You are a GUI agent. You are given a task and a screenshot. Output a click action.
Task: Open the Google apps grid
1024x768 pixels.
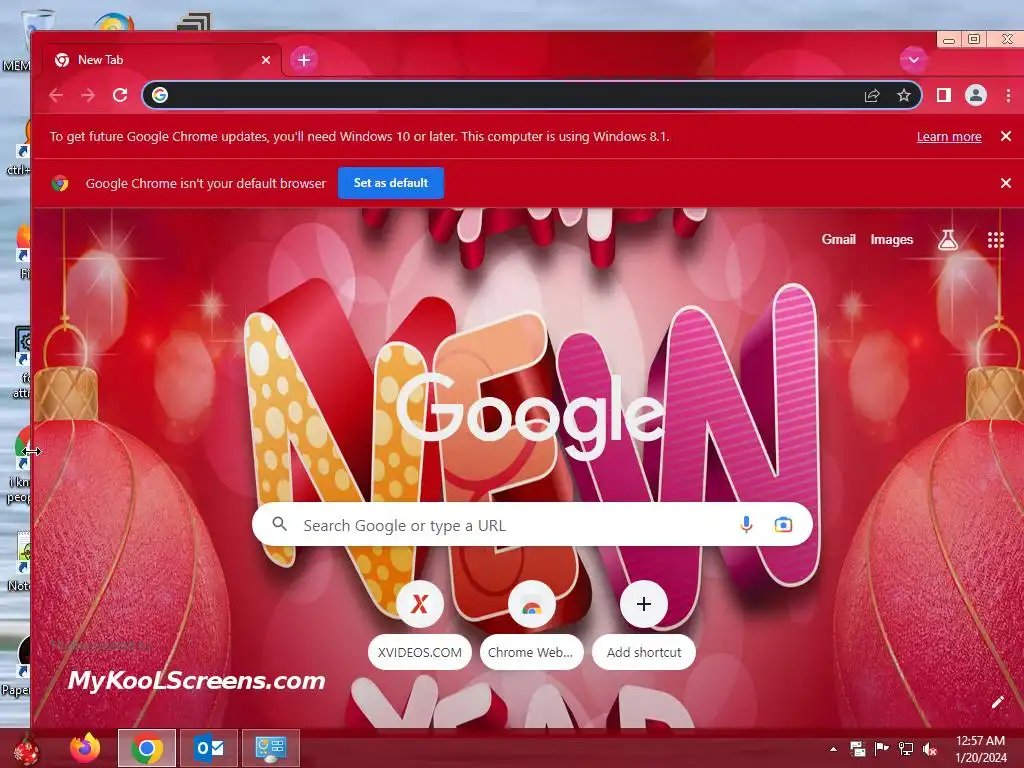click(995, 240)
